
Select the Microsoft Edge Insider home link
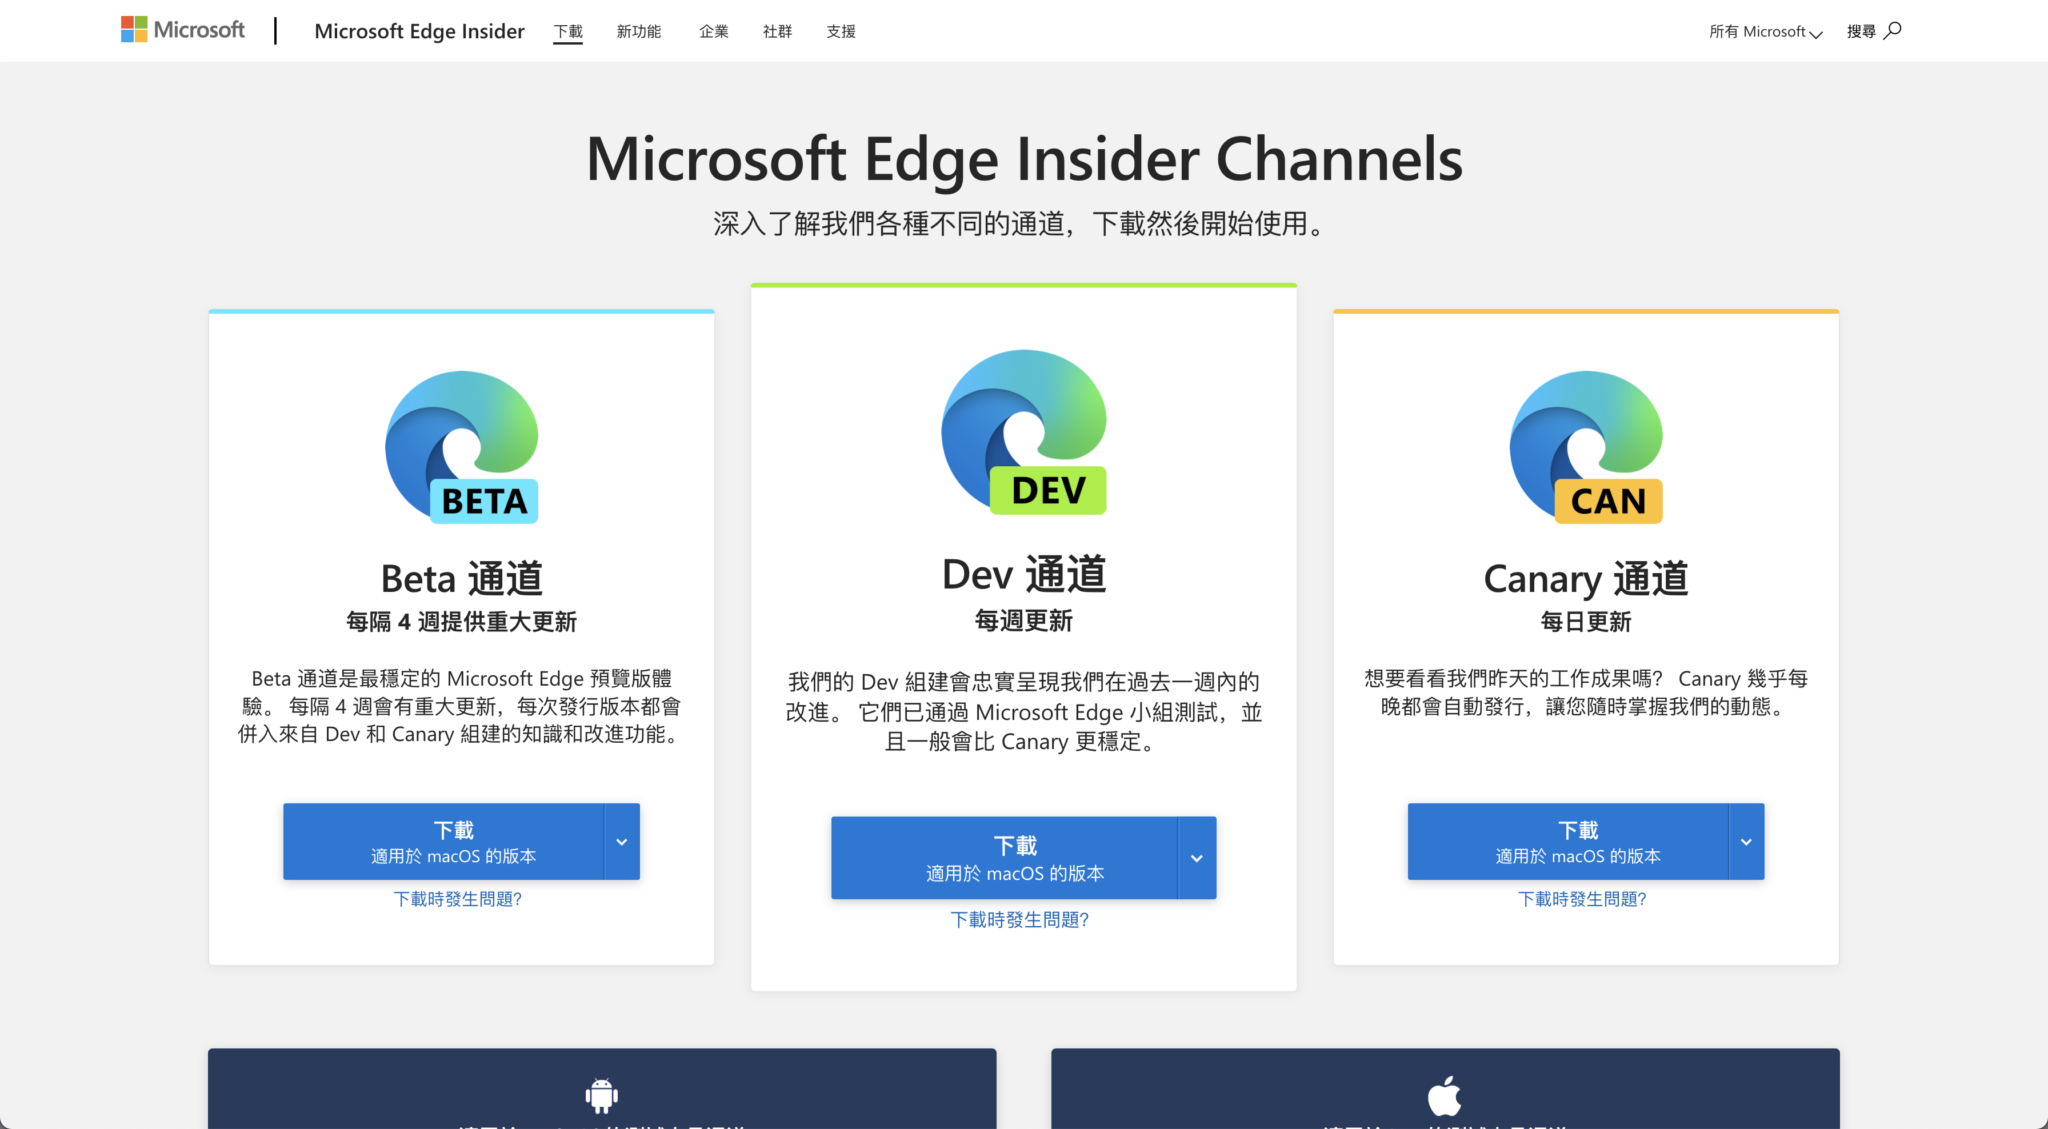click(x=419, y=31)
